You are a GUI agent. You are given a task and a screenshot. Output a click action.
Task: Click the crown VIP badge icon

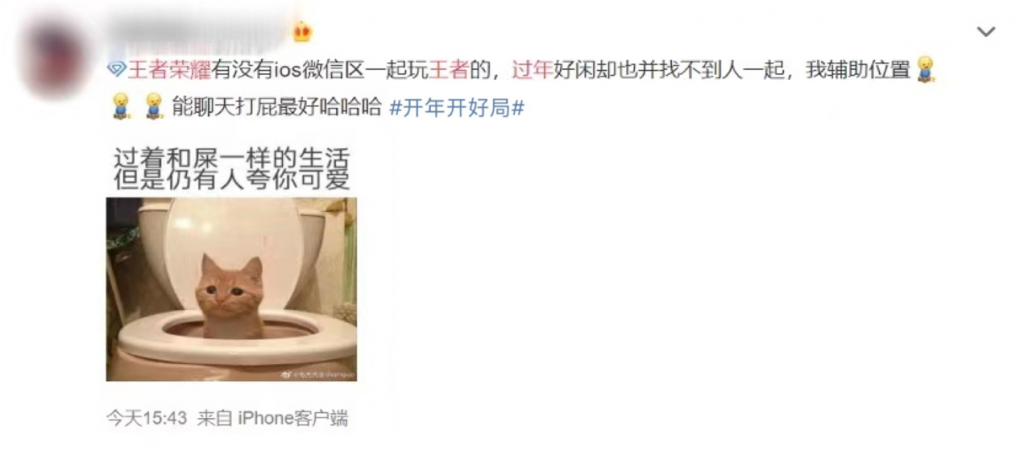[x=302, y=31]
